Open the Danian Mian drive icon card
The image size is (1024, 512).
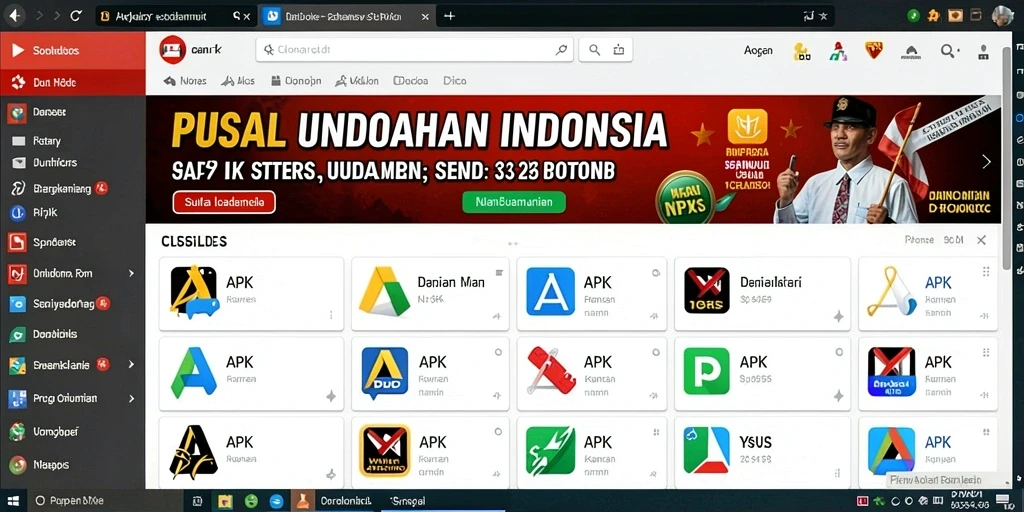pyautogui.click(x=384, y=291)
